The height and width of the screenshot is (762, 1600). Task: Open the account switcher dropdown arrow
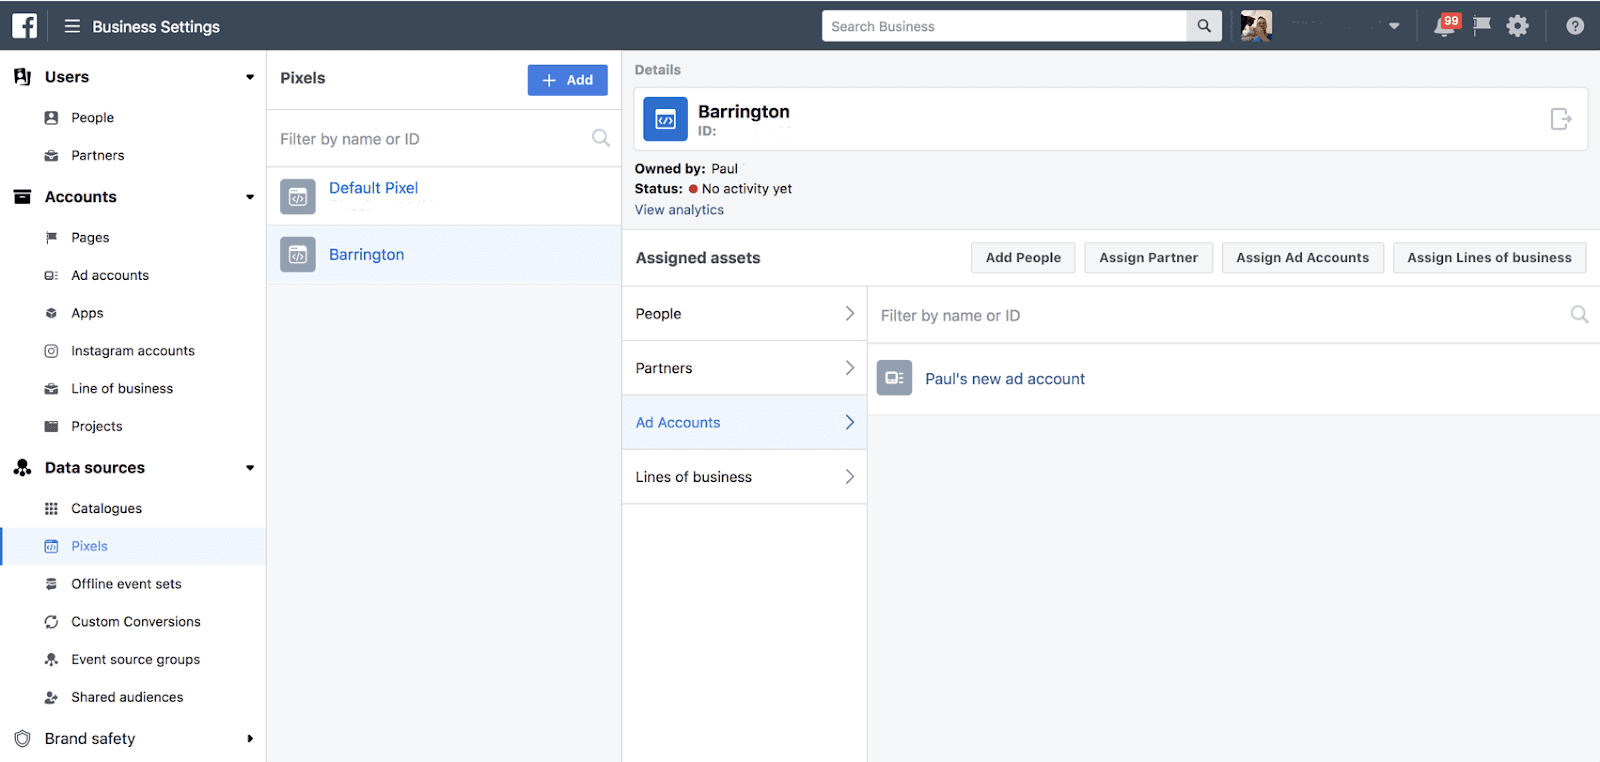pos(1394,26)
